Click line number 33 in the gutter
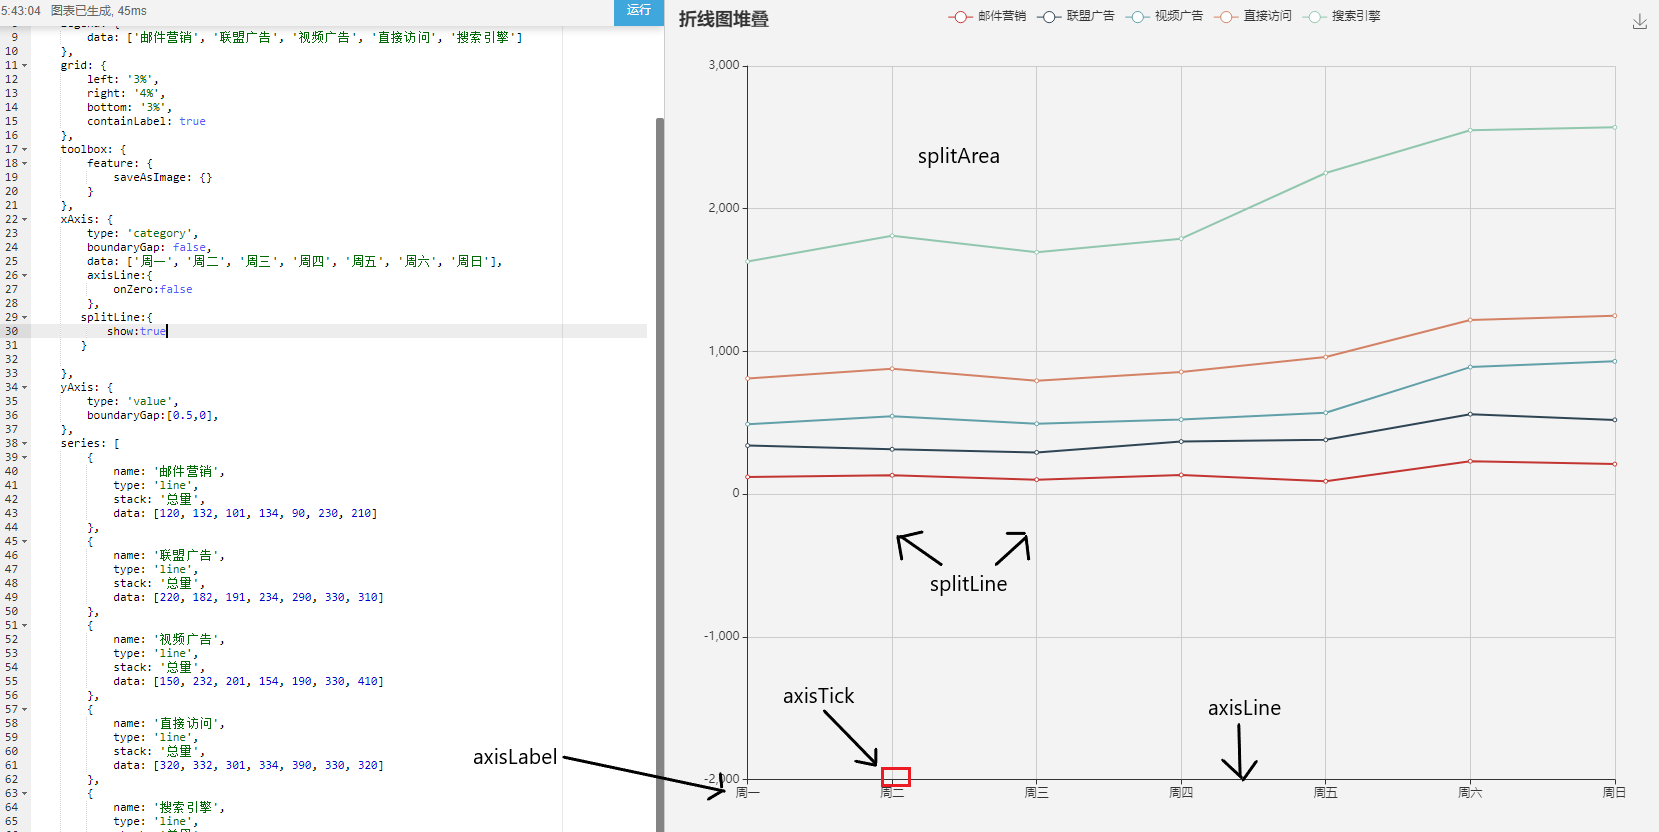 coord(11,373)
